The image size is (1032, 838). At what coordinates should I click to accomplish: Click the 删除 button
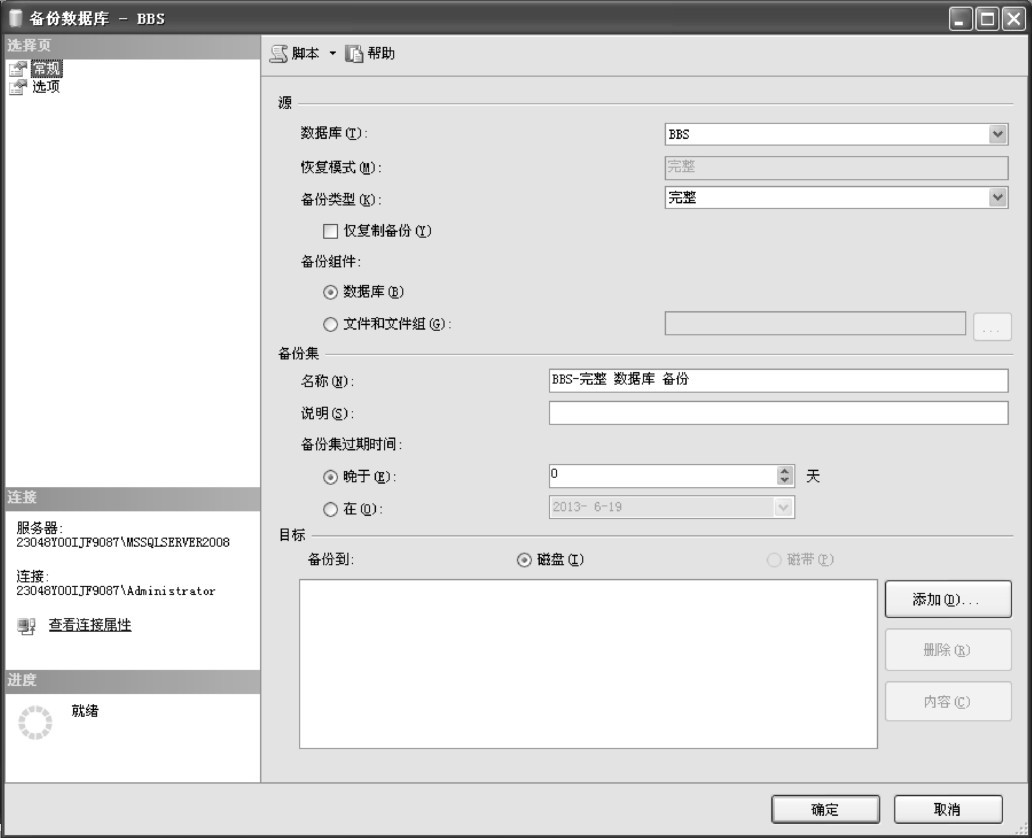[948, 650]
